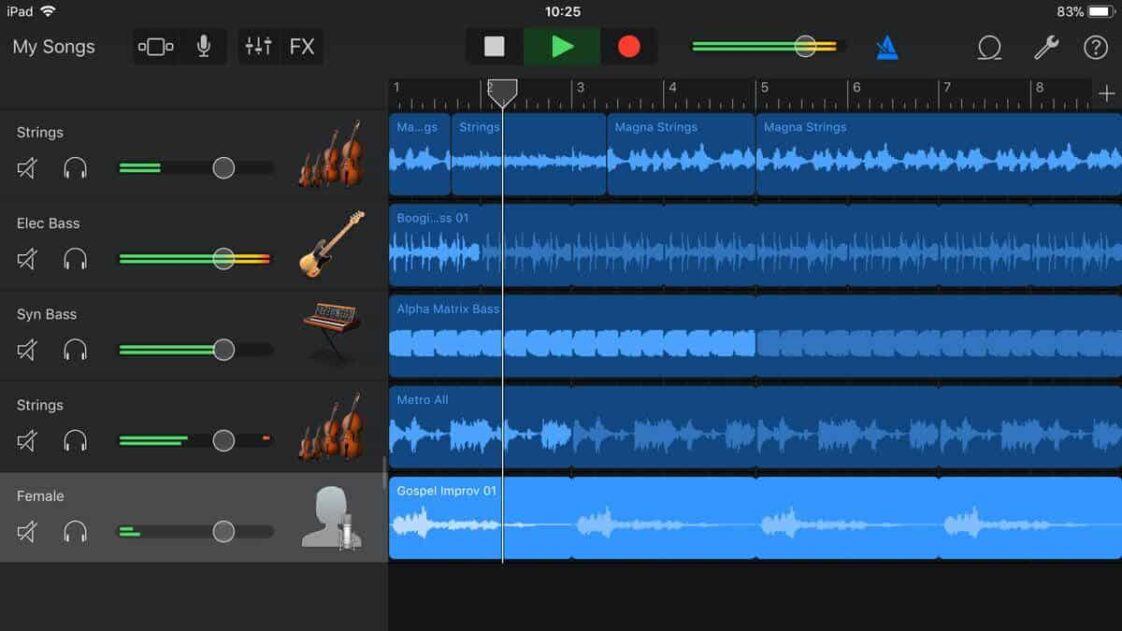The width and height of the screenshot is (1122, 631).
Task: Add a new track with the plus button
Action: pos(1108,92)
